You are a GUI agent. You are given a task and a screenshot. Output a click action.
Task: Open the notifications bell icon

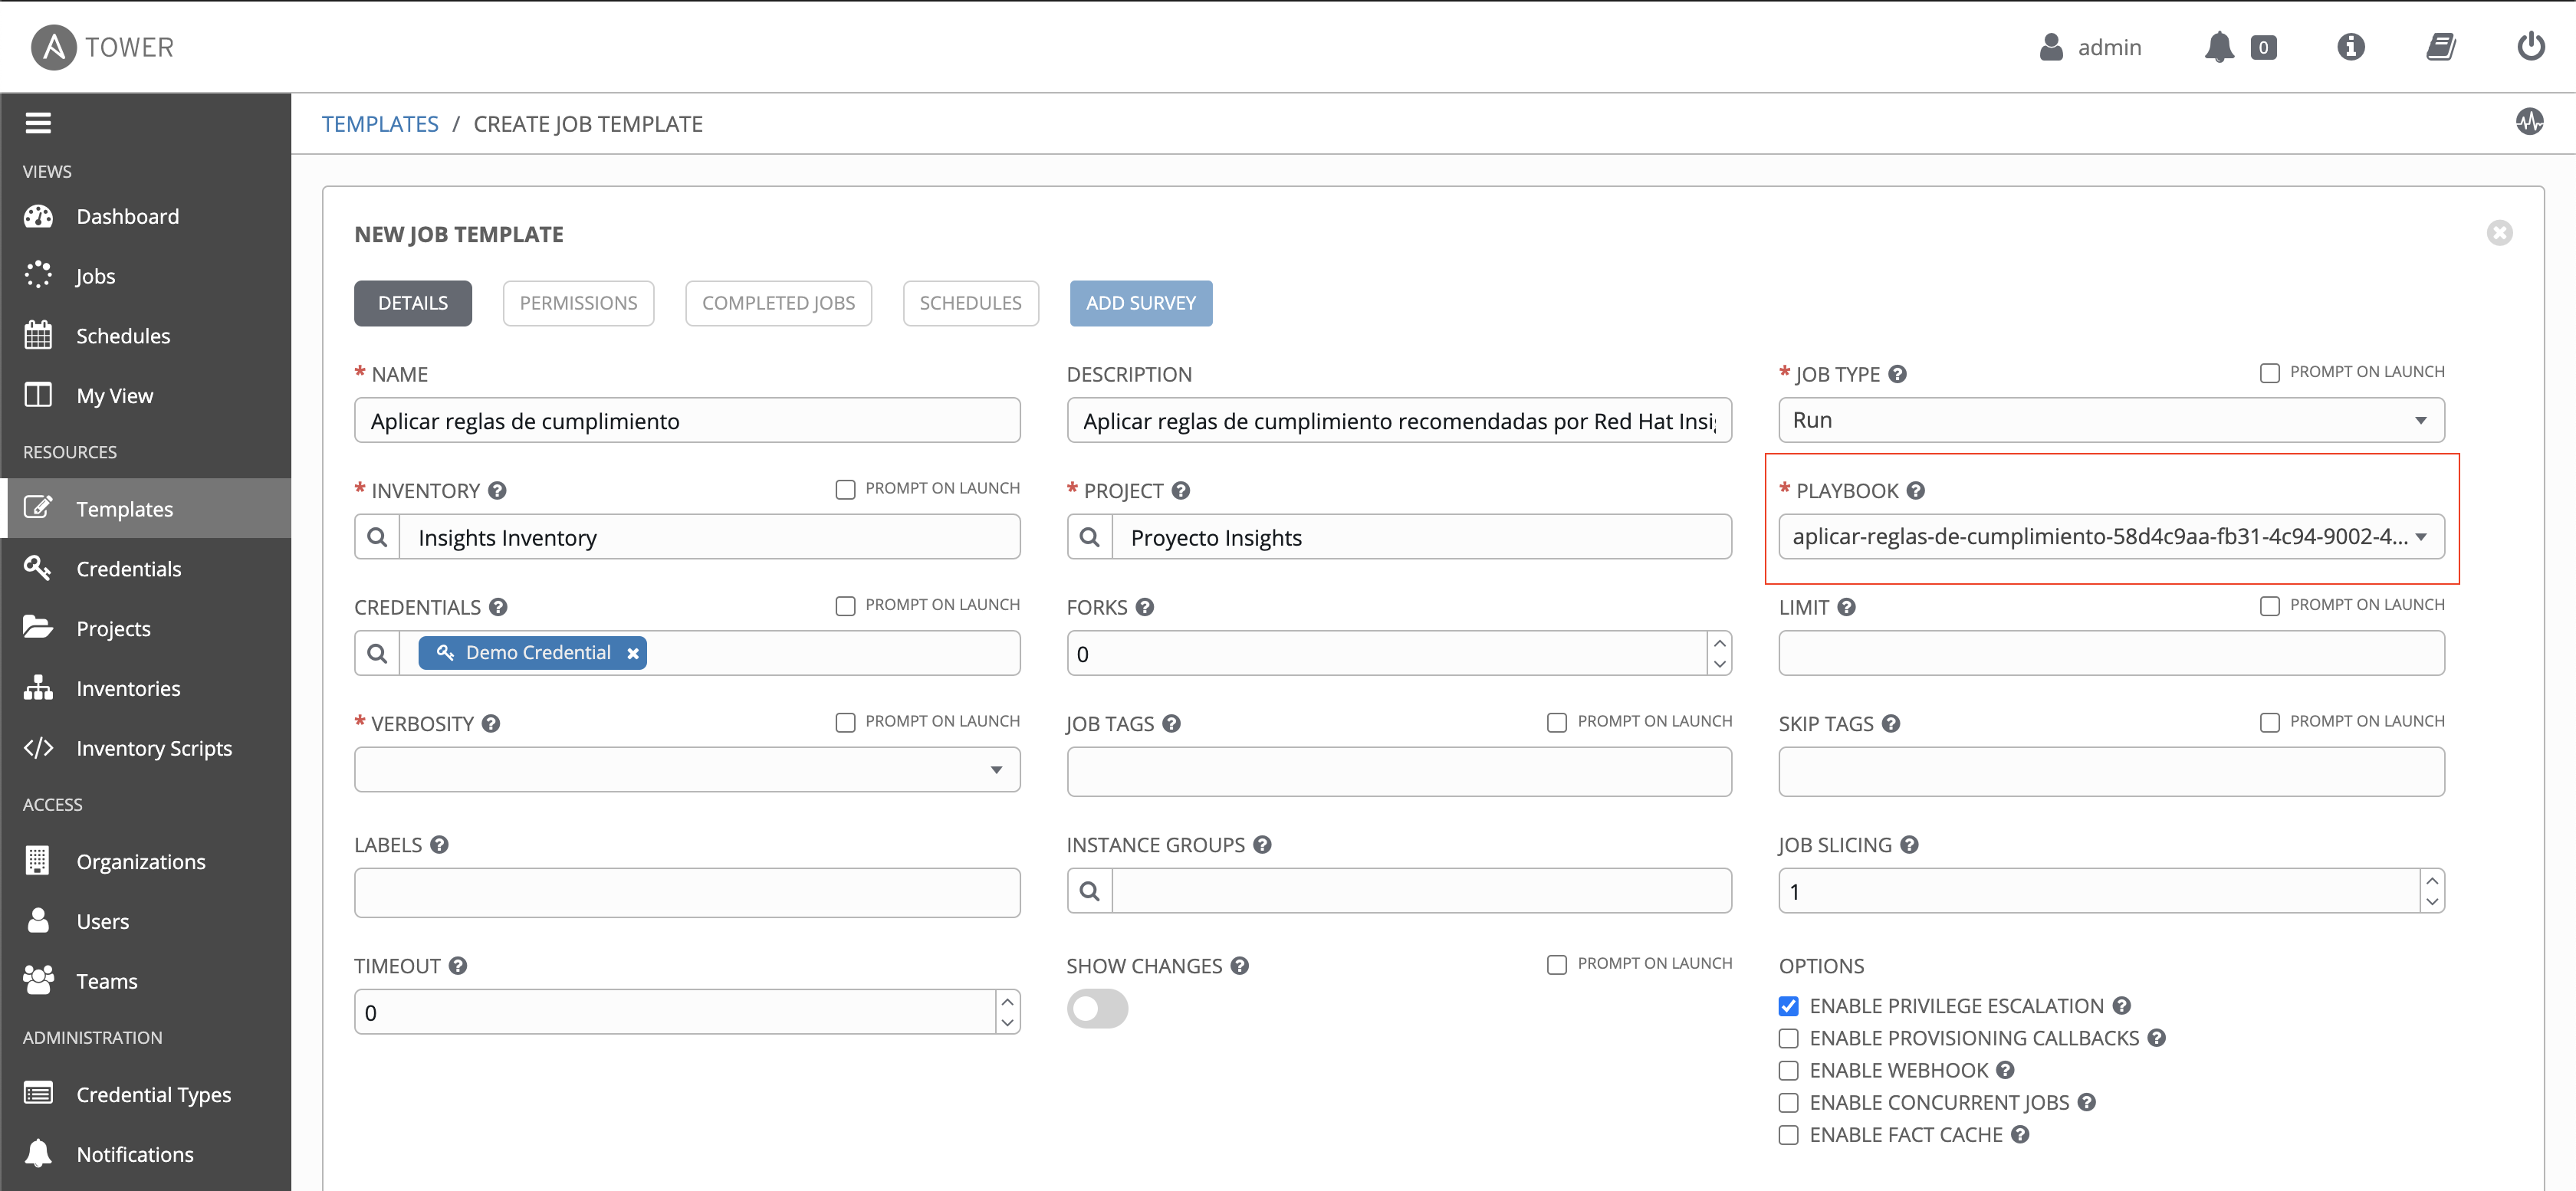click(2219, 47)
